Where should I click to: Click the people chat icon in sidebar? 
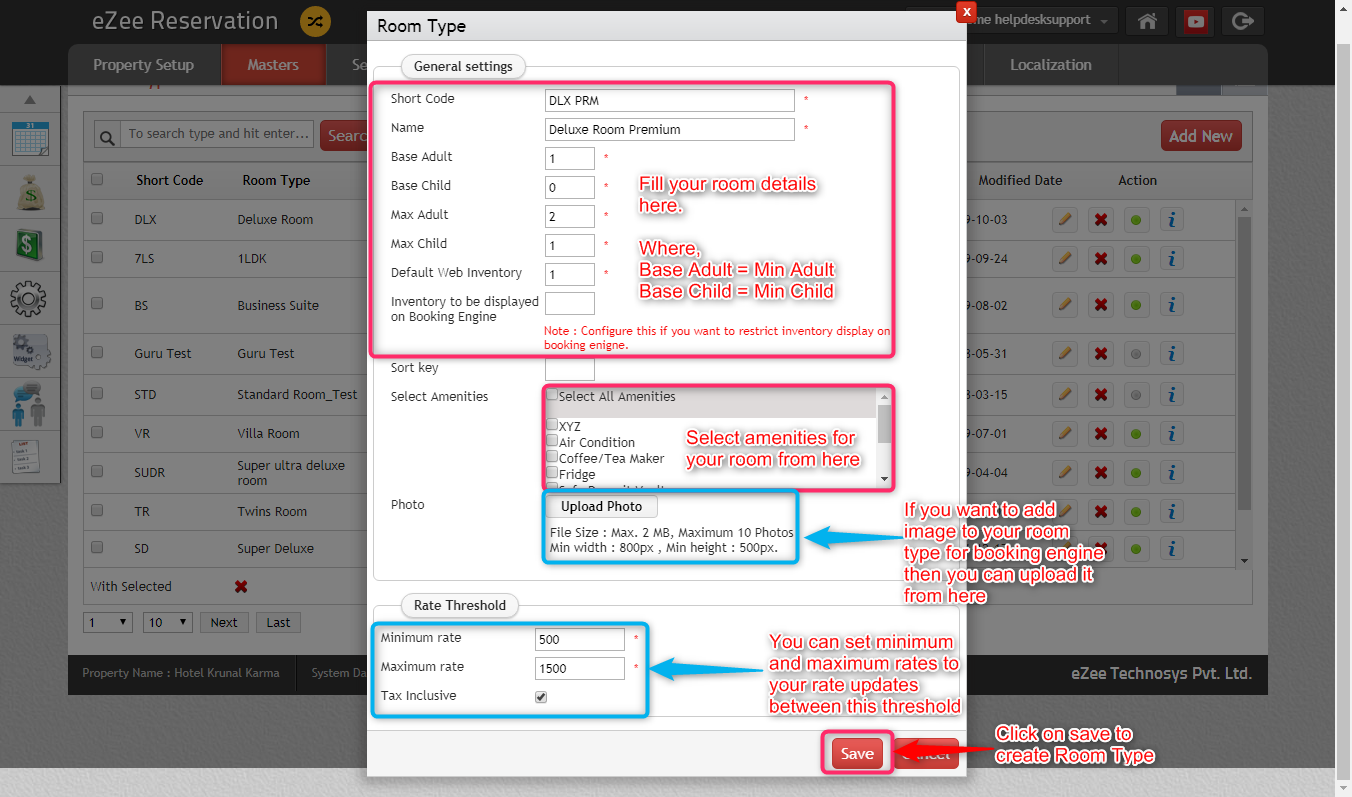(x=30, y=405)
